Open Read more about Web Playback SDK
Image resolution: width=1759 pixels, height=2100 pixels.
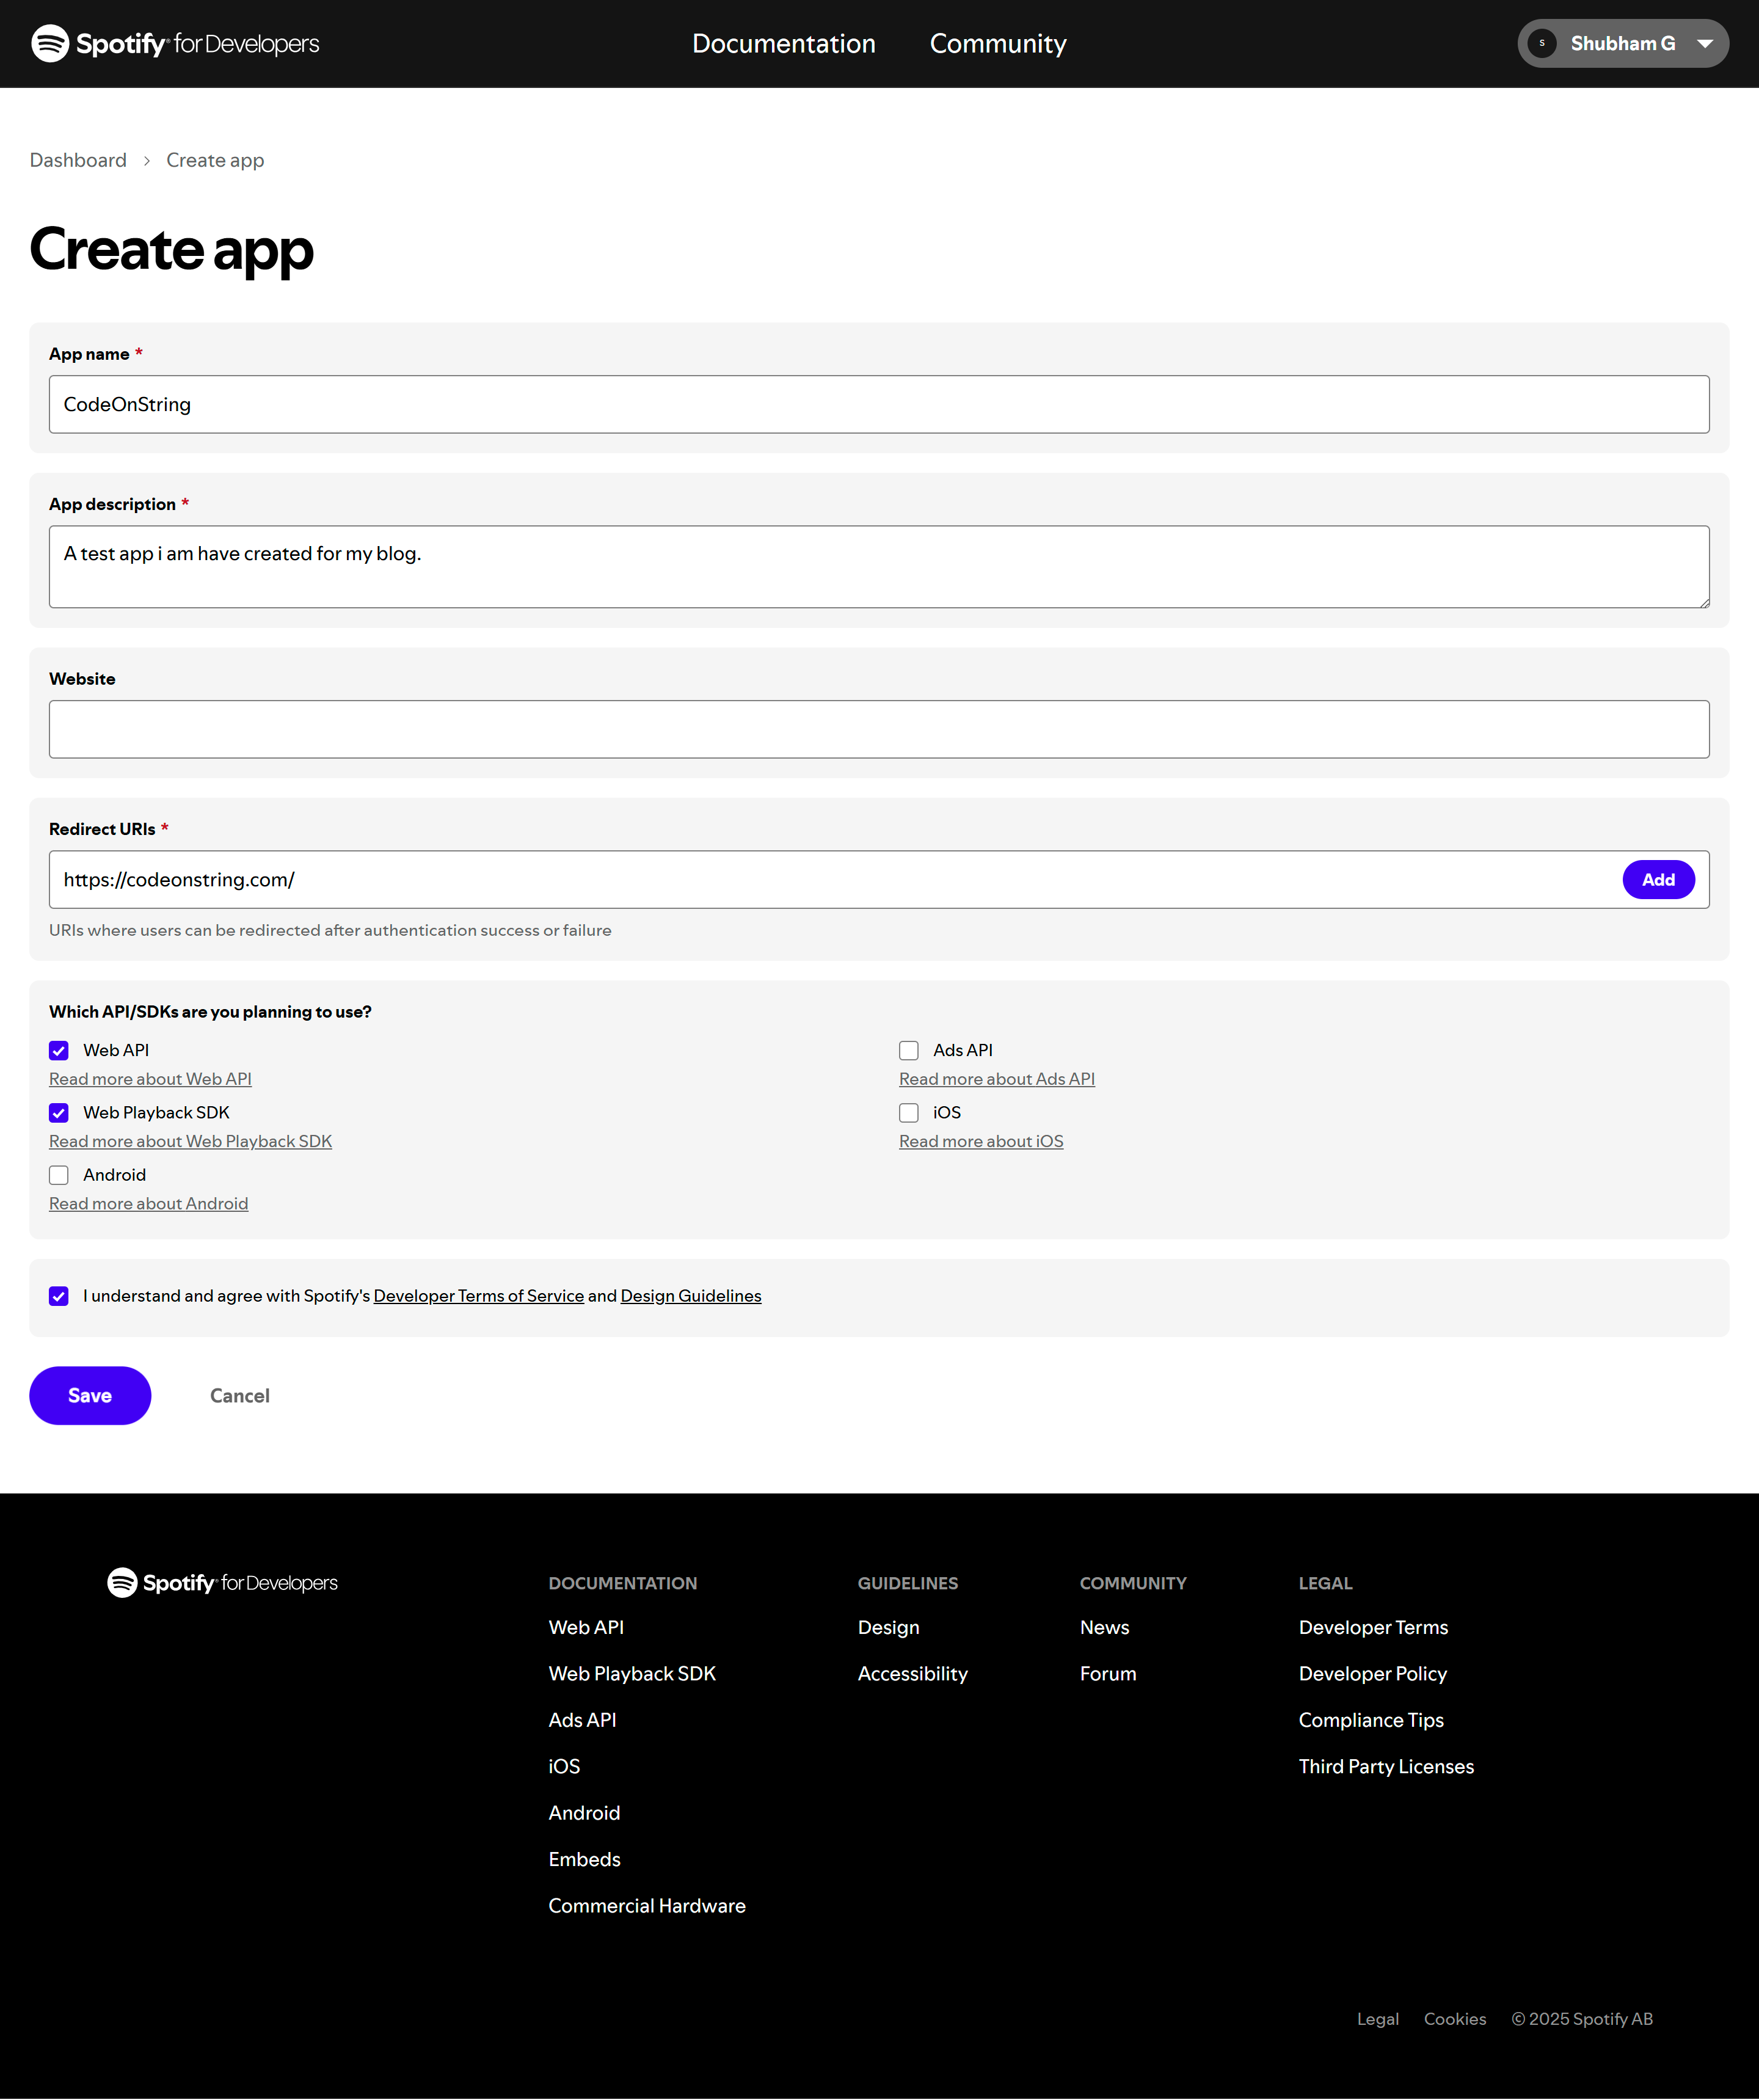(x=190, y=1142)
